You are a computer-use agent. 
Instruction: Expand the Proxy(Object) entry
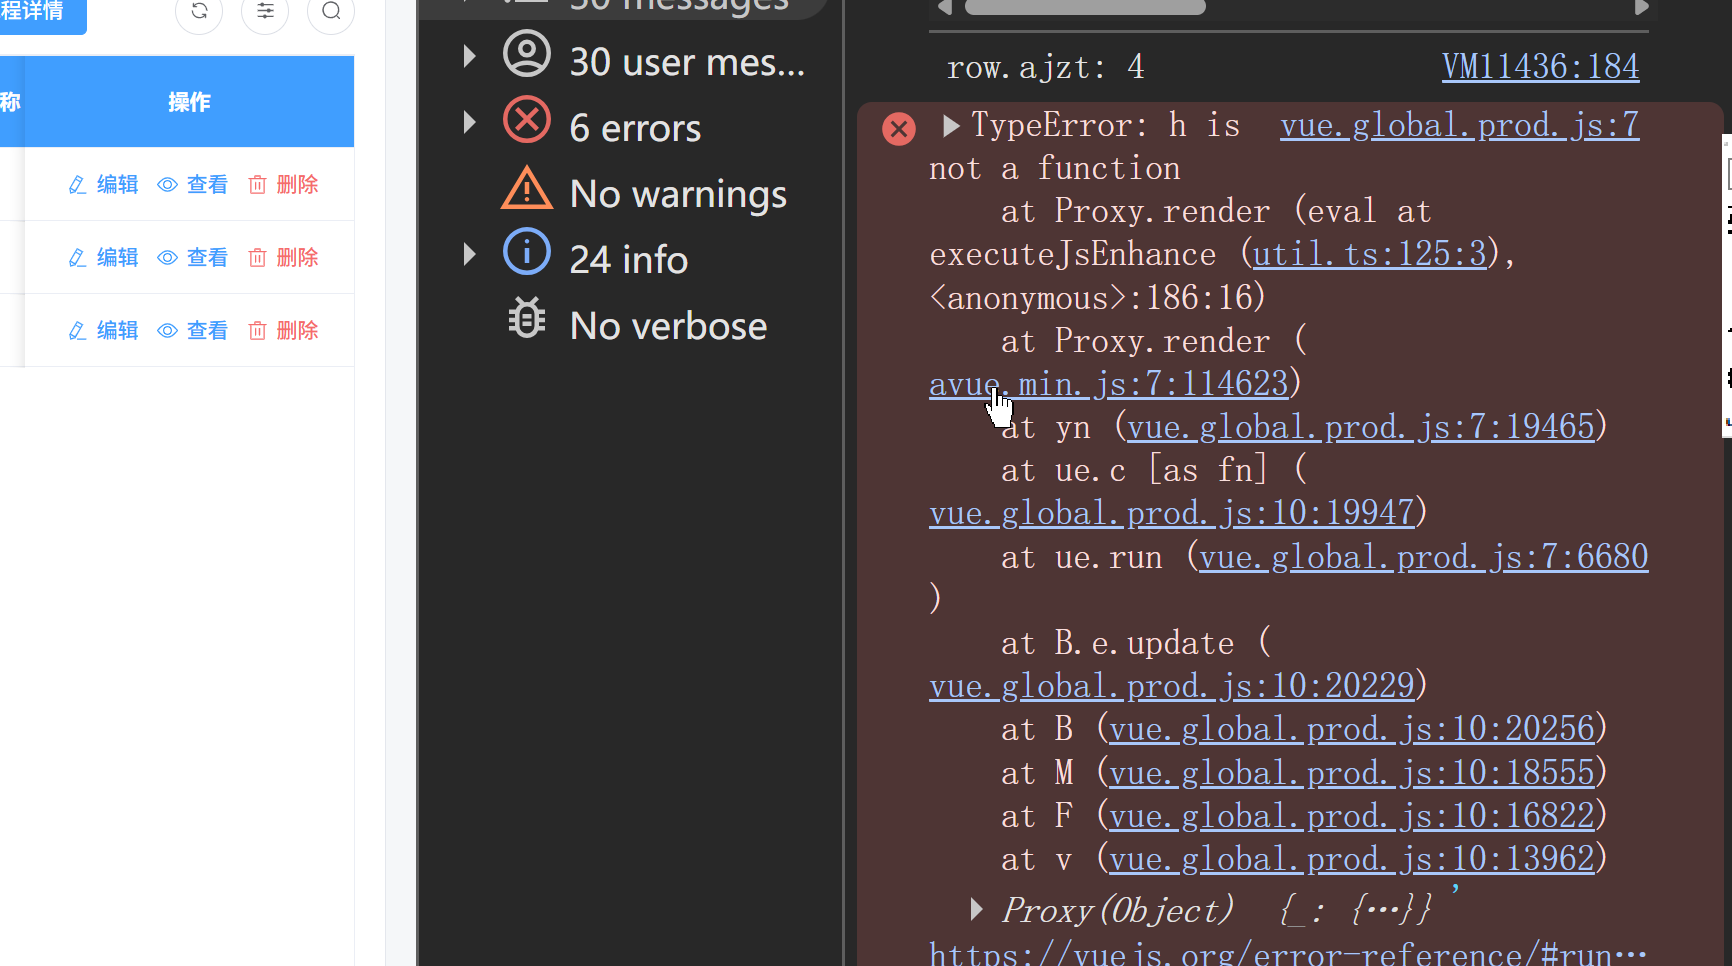(976, 909)
